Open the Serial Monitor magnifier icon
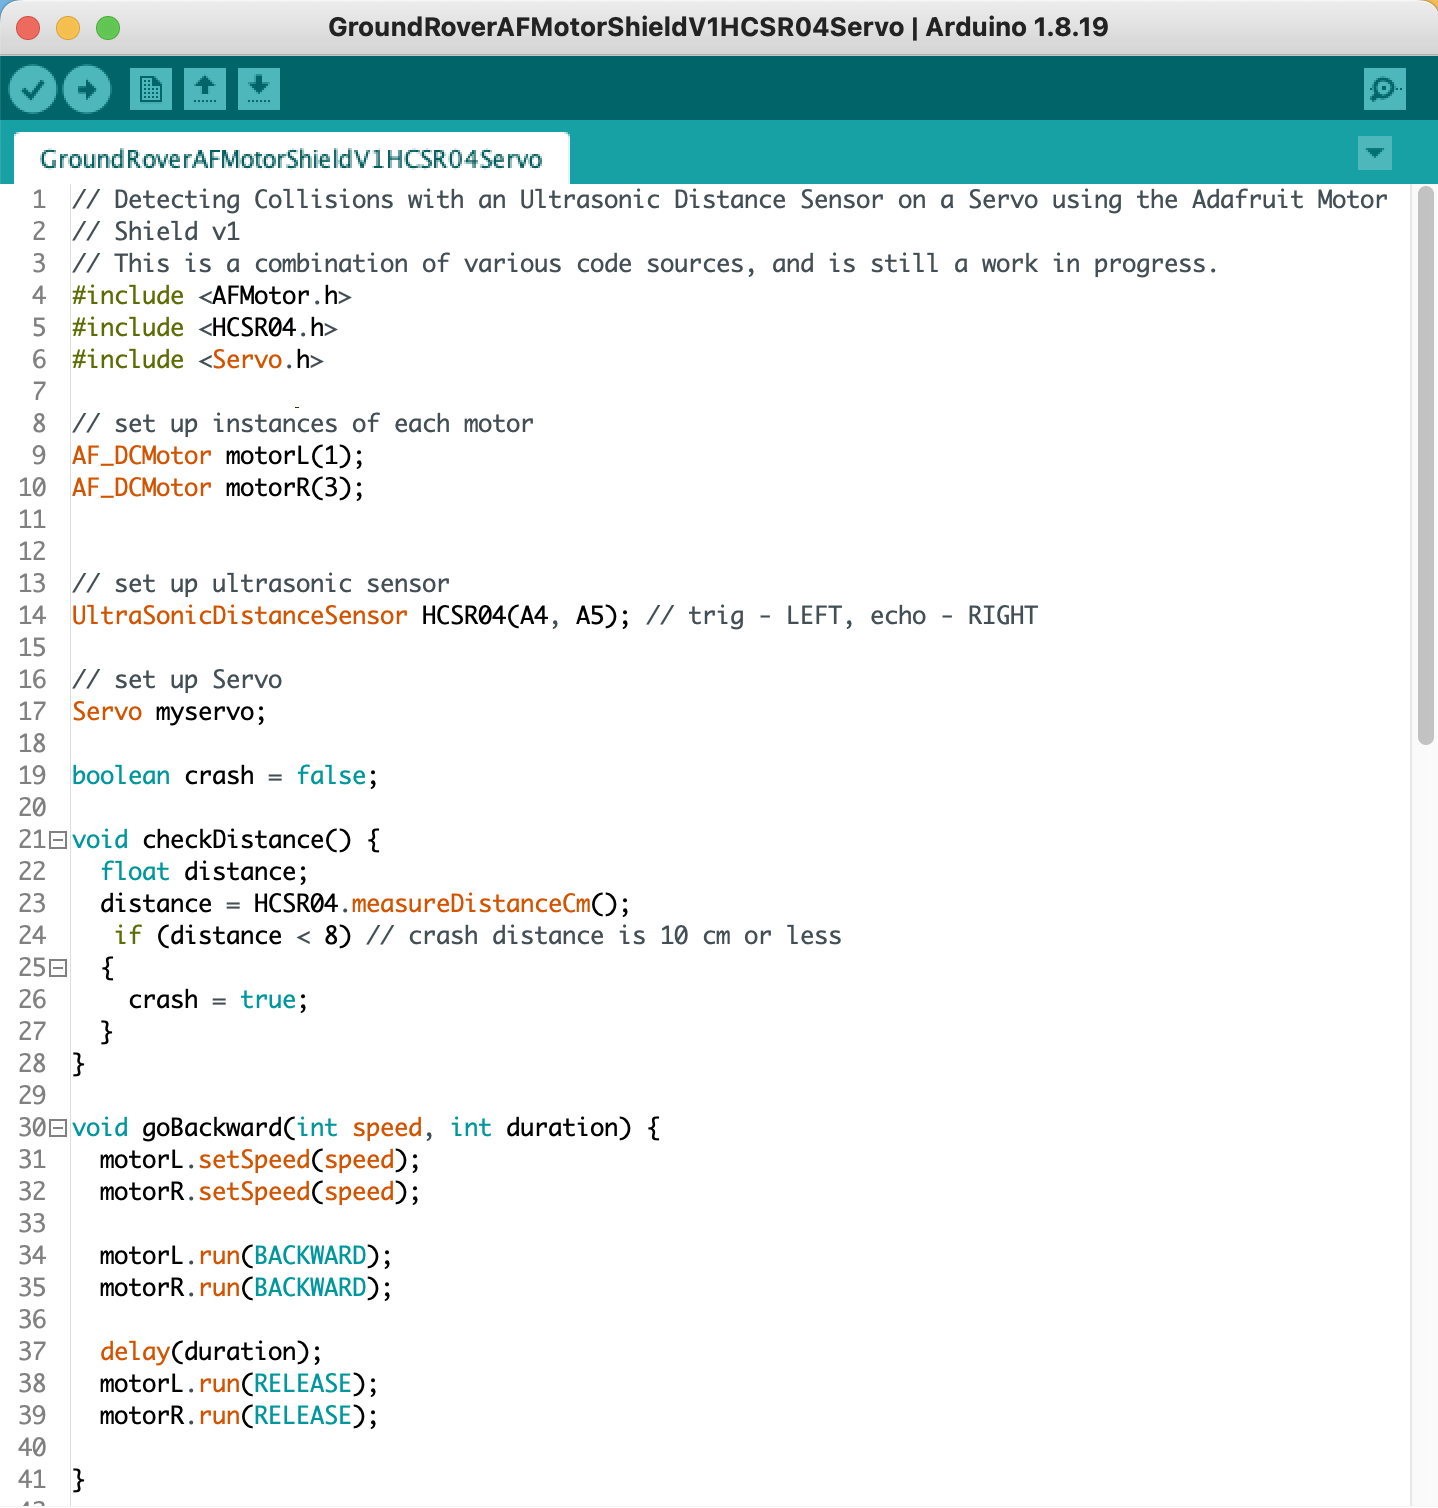The height and width of the screenshot is (1508, 1438). coord(1385,90)
